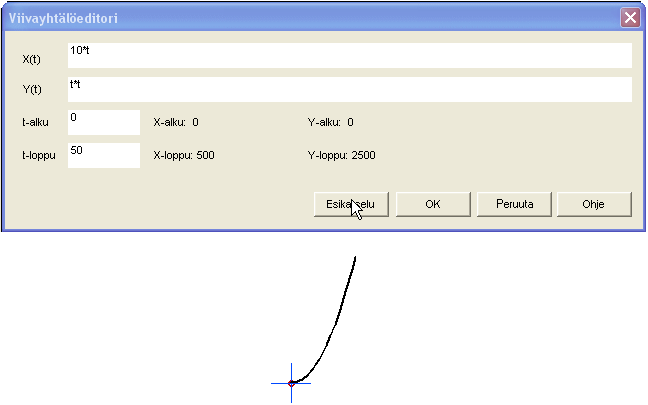Screen dimensions: 648x405
Task: Click the Y-alku: 0 readout
Action: pos(330,123)
